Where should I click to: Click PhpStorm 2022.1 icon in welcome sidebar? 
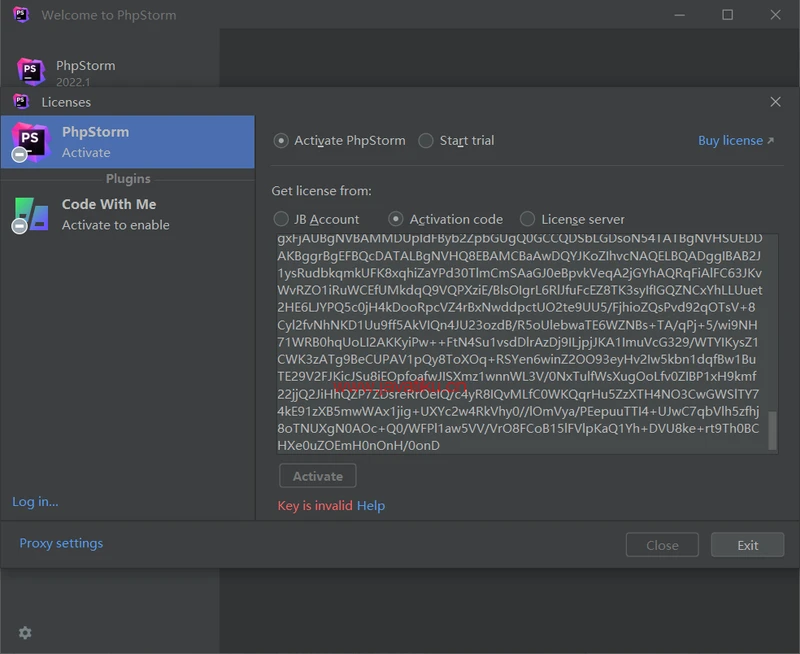[x=31, y=72]
